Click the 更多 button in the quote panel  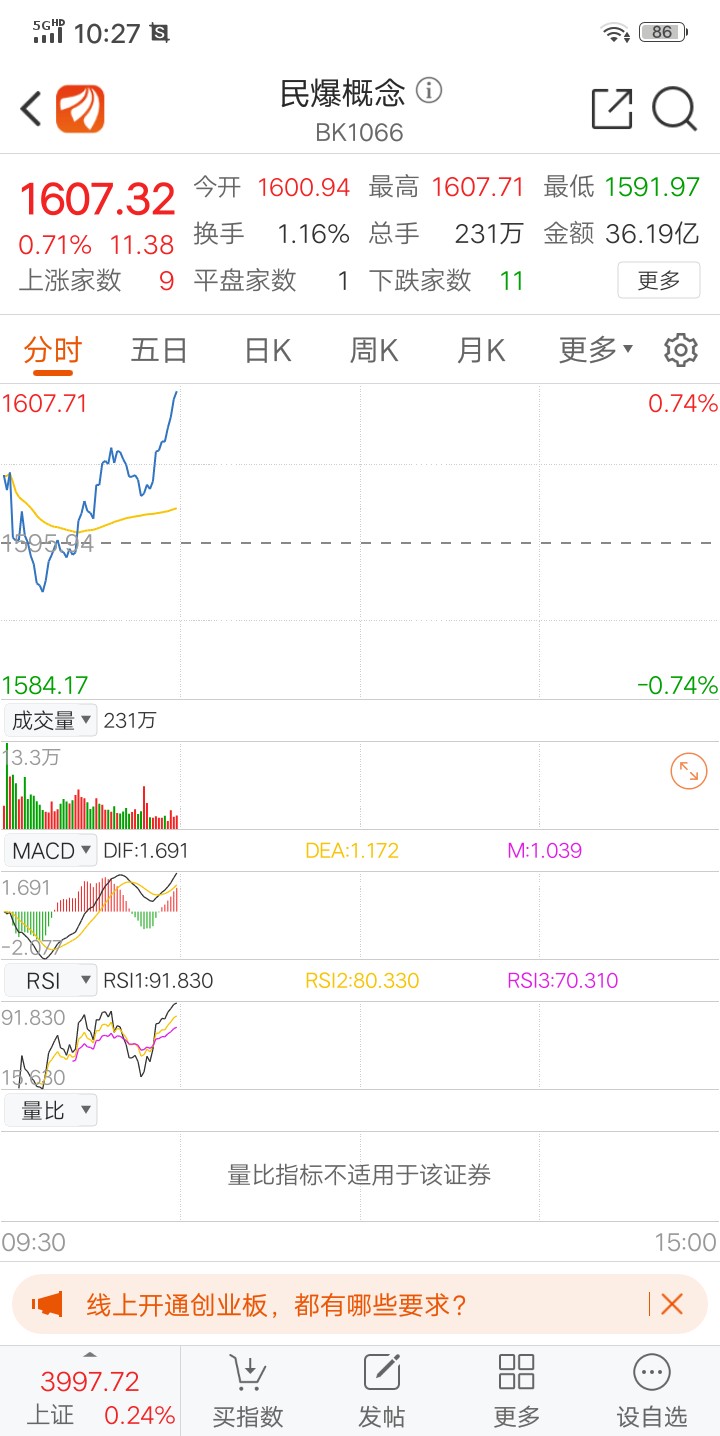659,280
